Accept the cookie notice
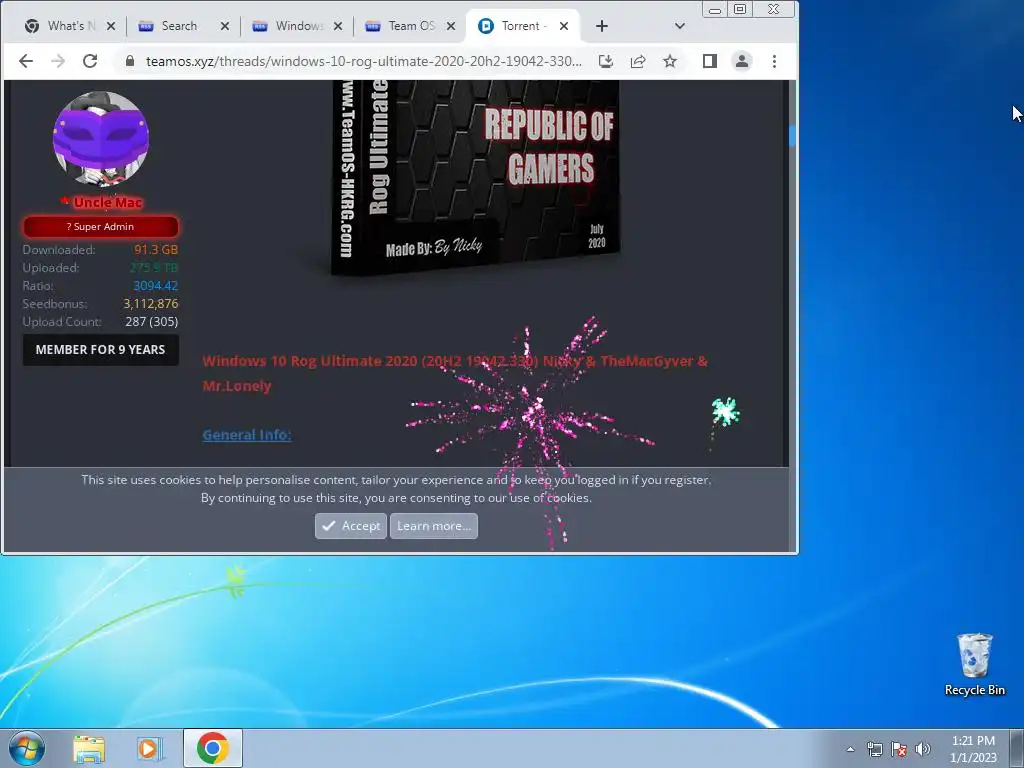This screenshot has width=1024, height=768. pyautogui.click(x=351, y=526)
